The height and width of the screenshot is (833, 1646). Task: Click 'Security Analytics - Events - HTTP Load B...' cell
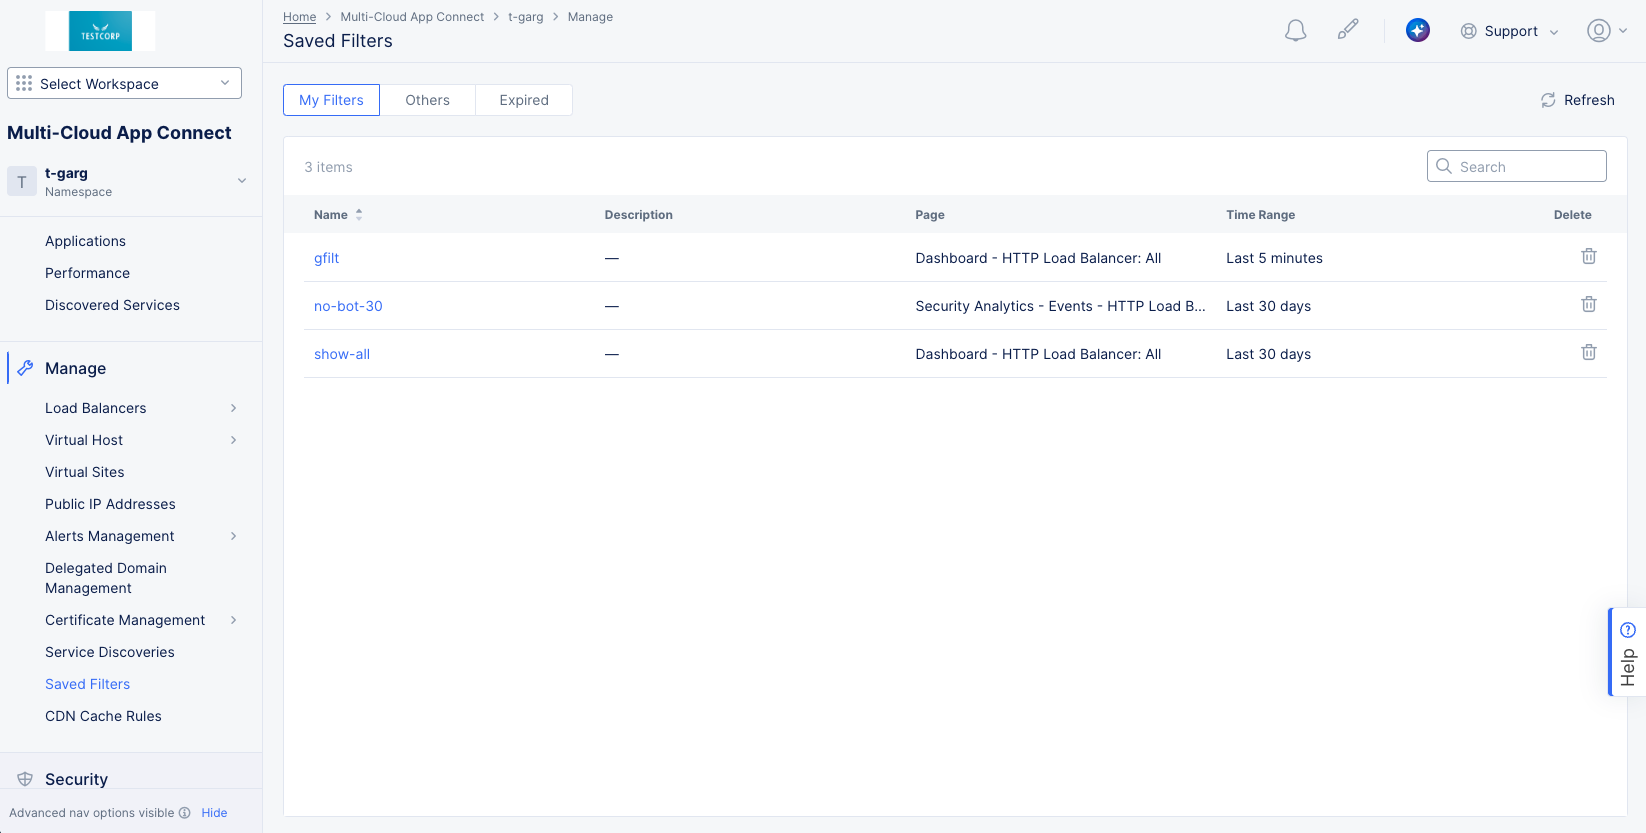pyautogui.click(x=1060, y=306)
